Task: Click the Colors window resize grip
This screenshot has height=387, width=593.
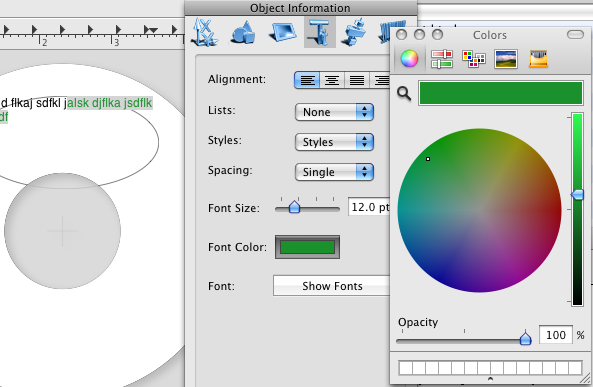Action: click(586, 378)
